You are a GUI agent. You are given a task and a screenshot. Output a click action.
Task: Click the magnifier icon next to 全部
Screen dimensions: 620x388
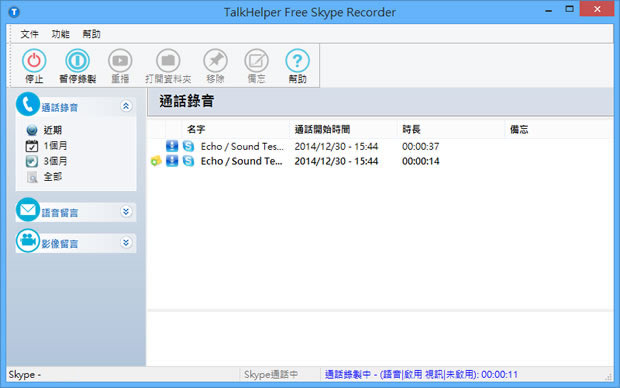tap(32, 177)
